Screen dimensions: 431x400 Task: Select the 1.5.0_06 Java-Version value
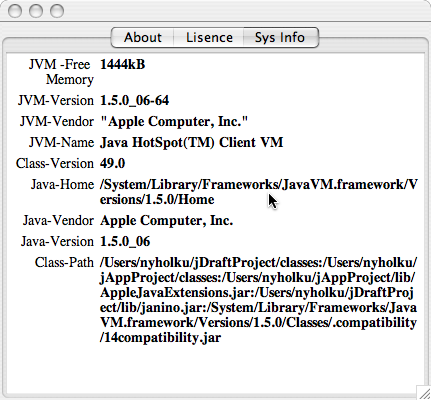point(125,241)
